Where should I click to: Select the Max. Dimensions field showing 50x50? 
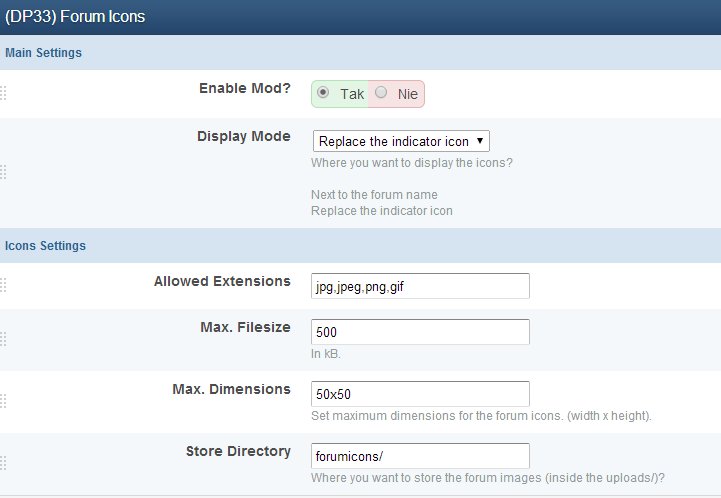click(420, 394)
